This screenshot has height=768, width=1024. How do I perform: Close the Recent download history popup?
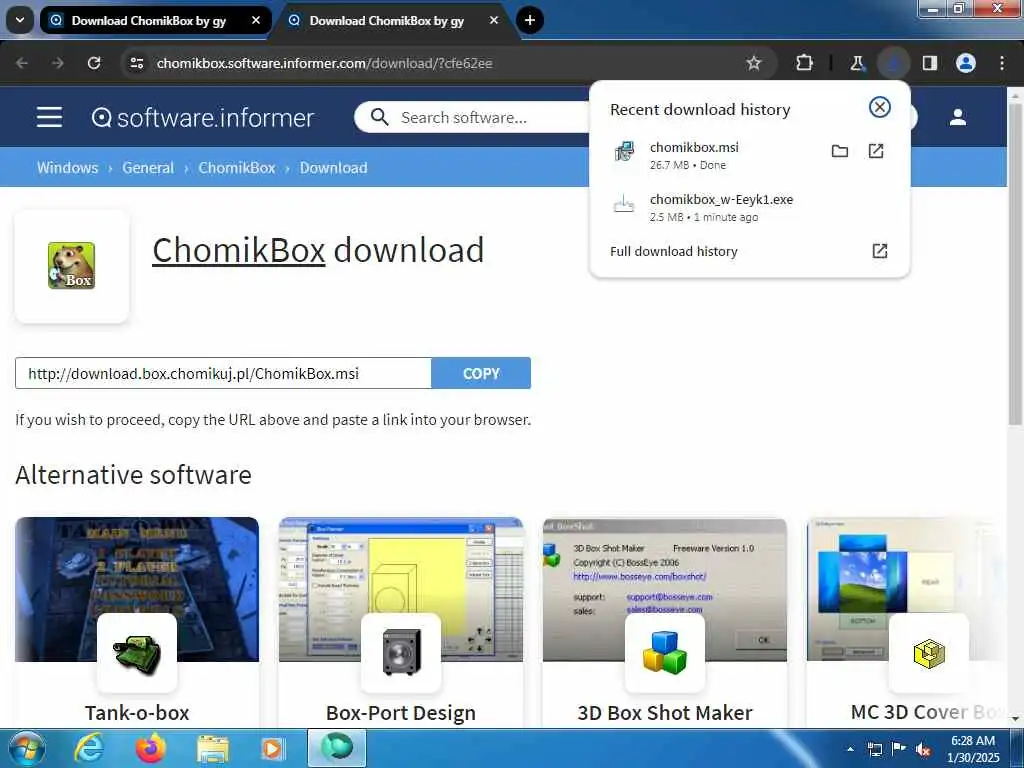click(x=880, y=107)
